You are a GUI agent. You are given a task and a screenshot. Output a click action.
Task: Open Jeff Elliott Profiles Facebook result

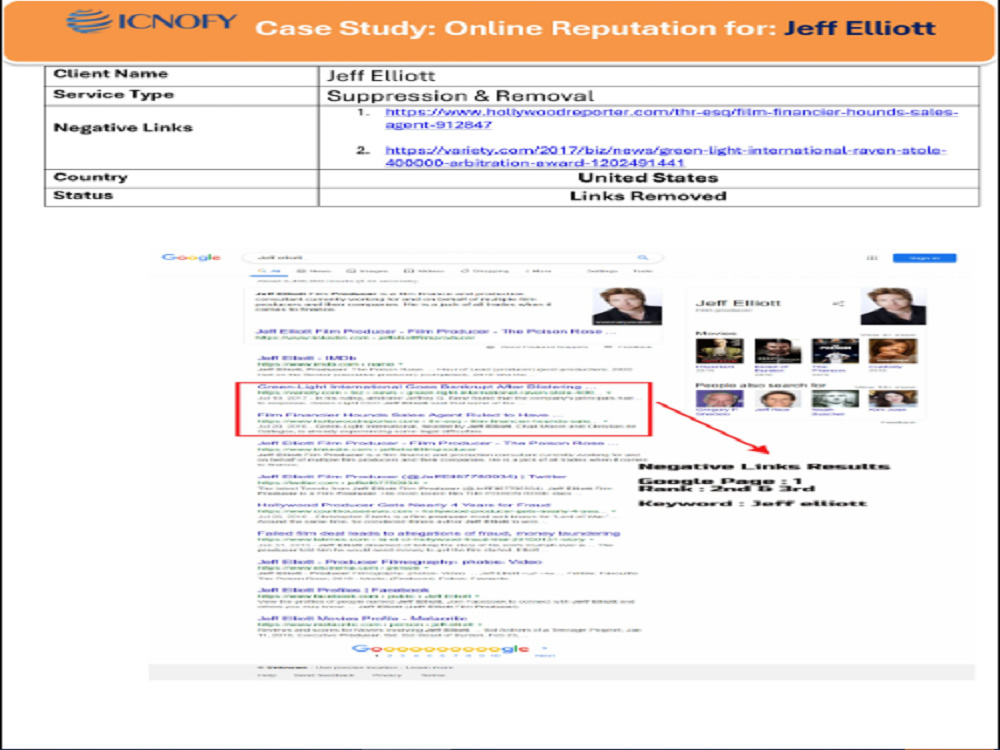point(344,590)
